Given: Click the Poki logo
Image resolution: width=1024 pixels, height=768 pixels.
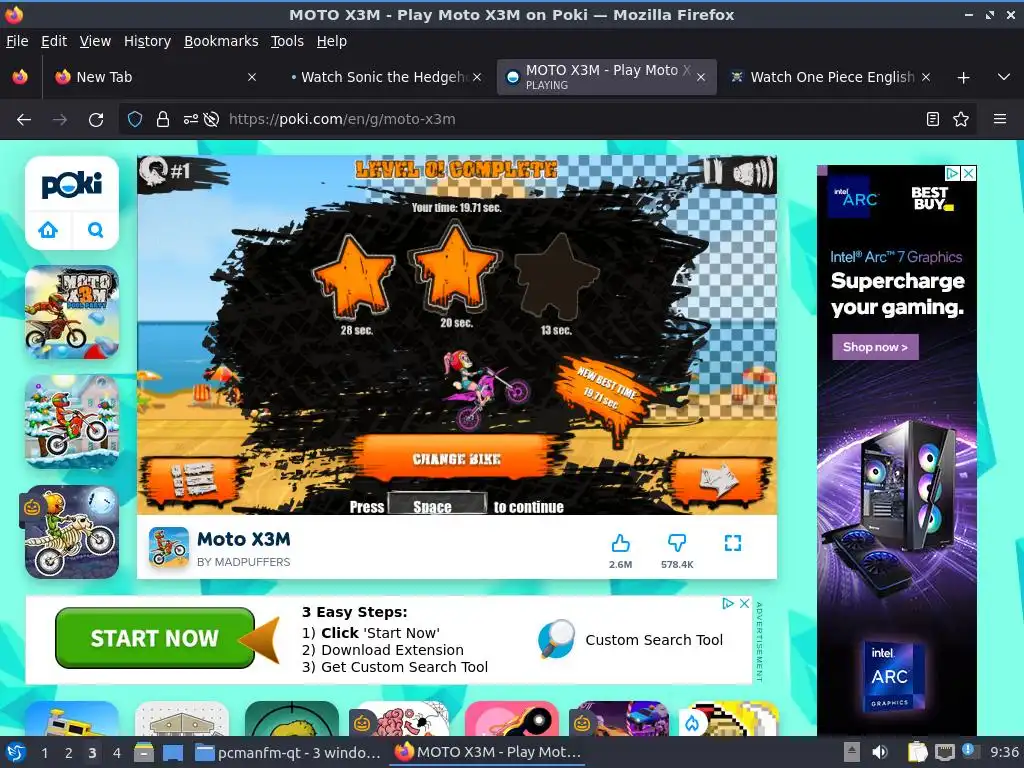Looking at the screenshot, I should [x=72, y=185].
